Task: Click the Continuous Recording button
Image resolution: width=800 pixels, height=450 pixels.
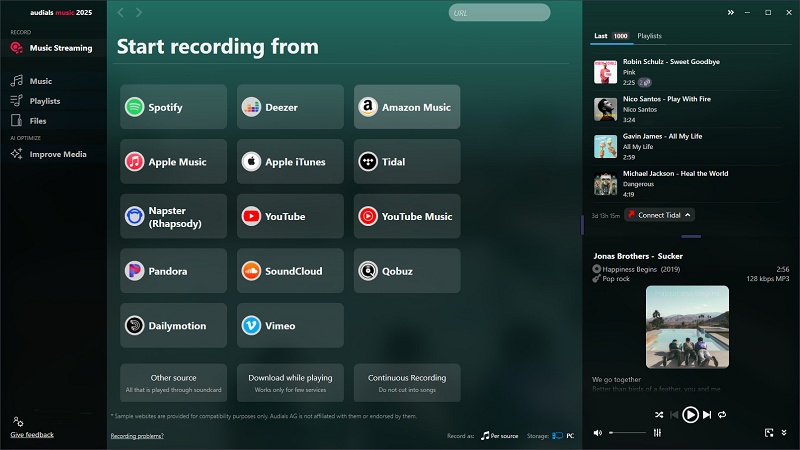Action: point(407,382)
